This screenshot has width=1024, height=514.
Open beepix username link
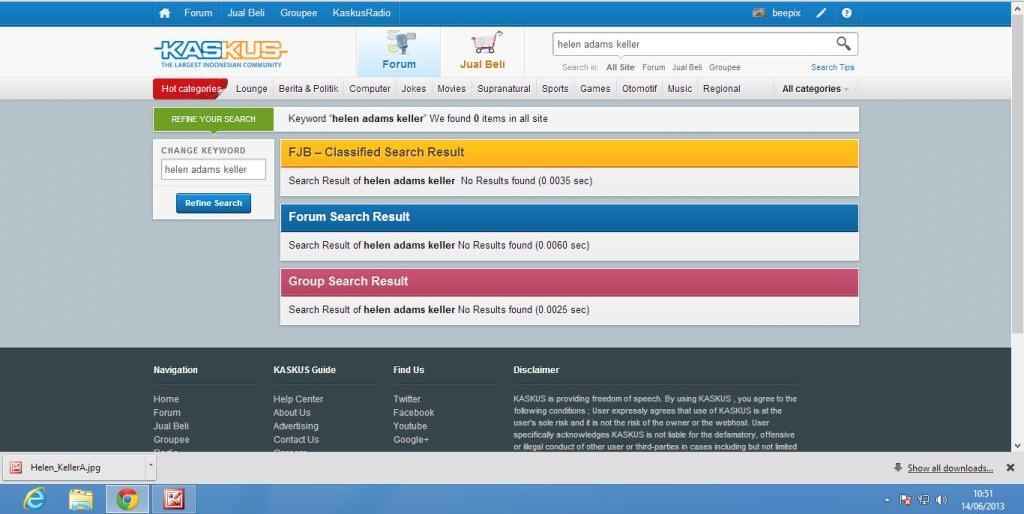[786, 13]
